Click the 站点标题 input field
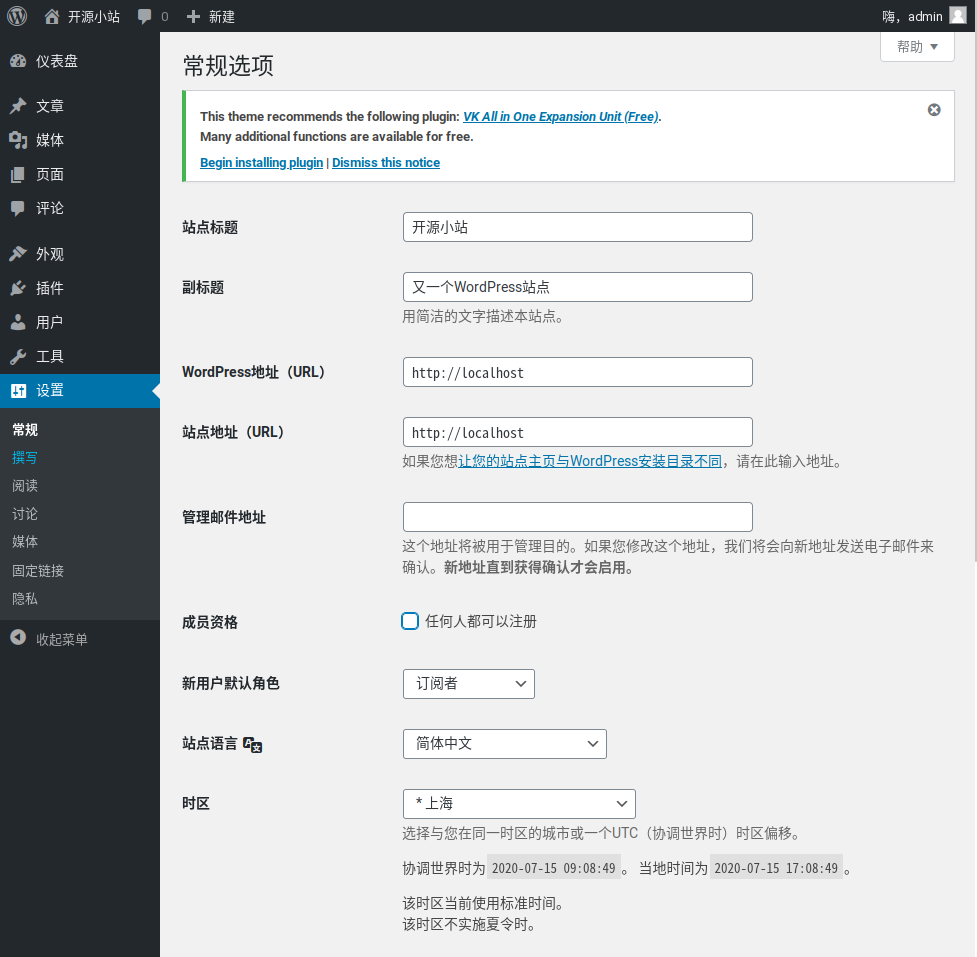Image resolution: width=977 pixels, height=957 pixels. point(578,227)
